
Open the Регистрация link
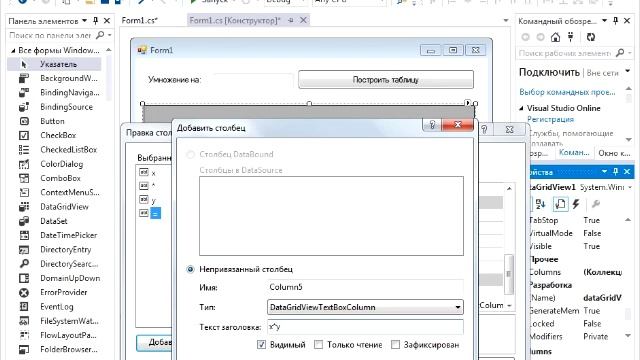pos(550,120)
